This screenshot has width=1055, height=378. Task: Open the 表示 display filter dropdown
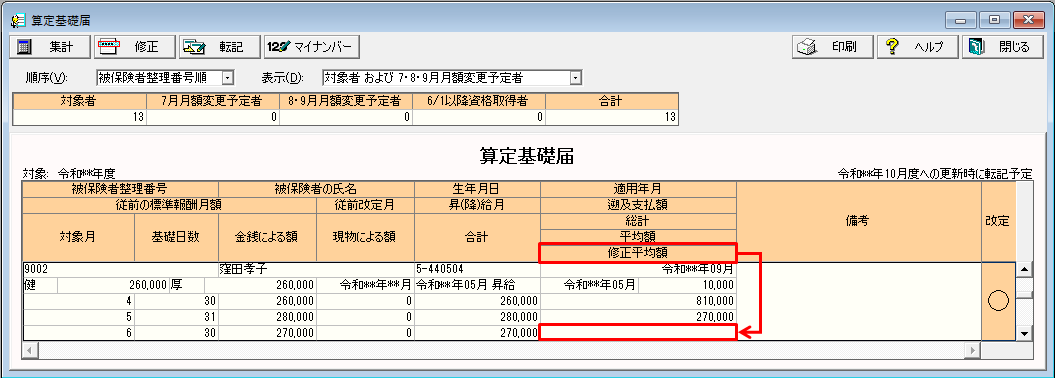click(575, 78)
